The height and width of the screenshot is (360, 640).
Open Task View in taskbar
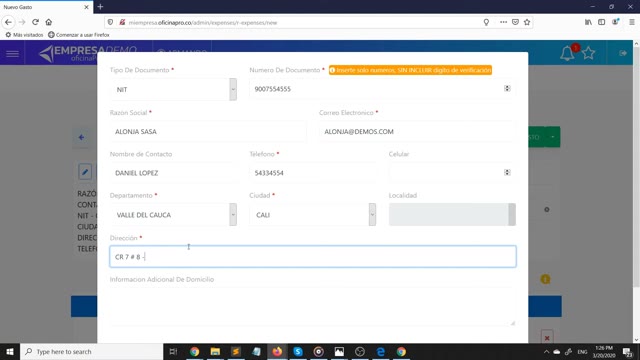coord(173,351)
